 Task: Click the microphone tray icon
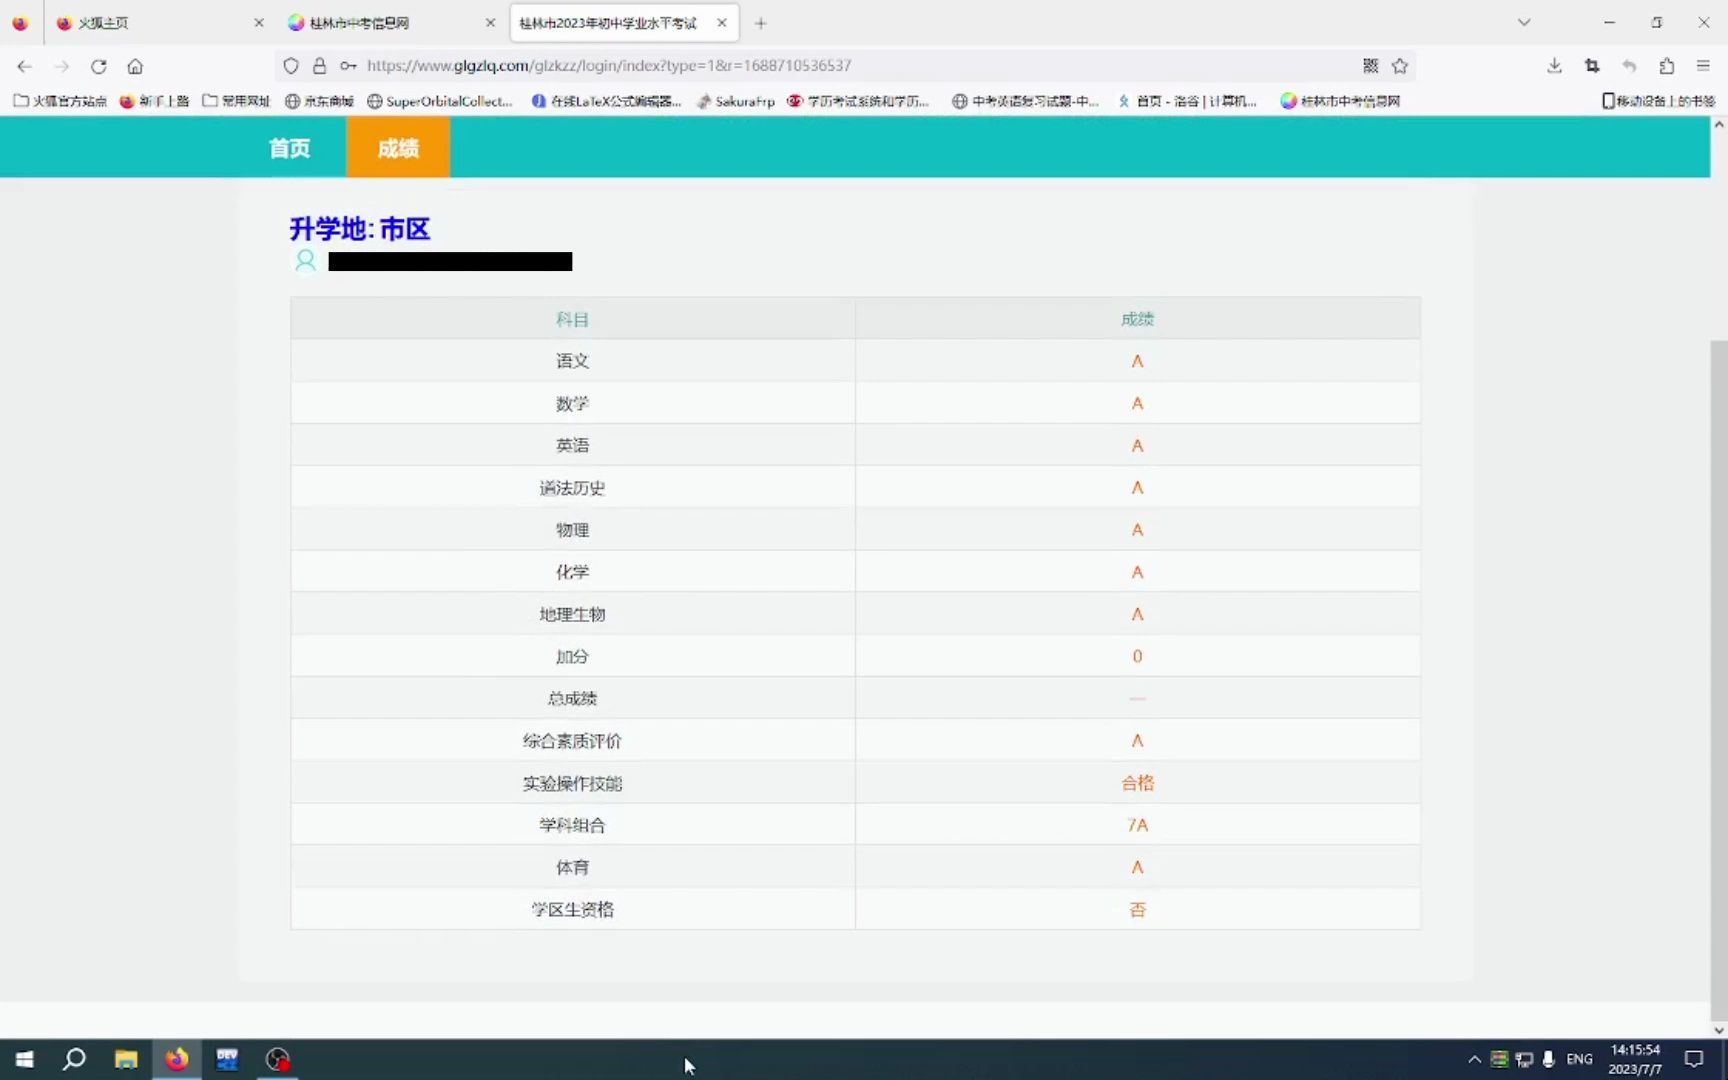click(x=1548, y=1059)
